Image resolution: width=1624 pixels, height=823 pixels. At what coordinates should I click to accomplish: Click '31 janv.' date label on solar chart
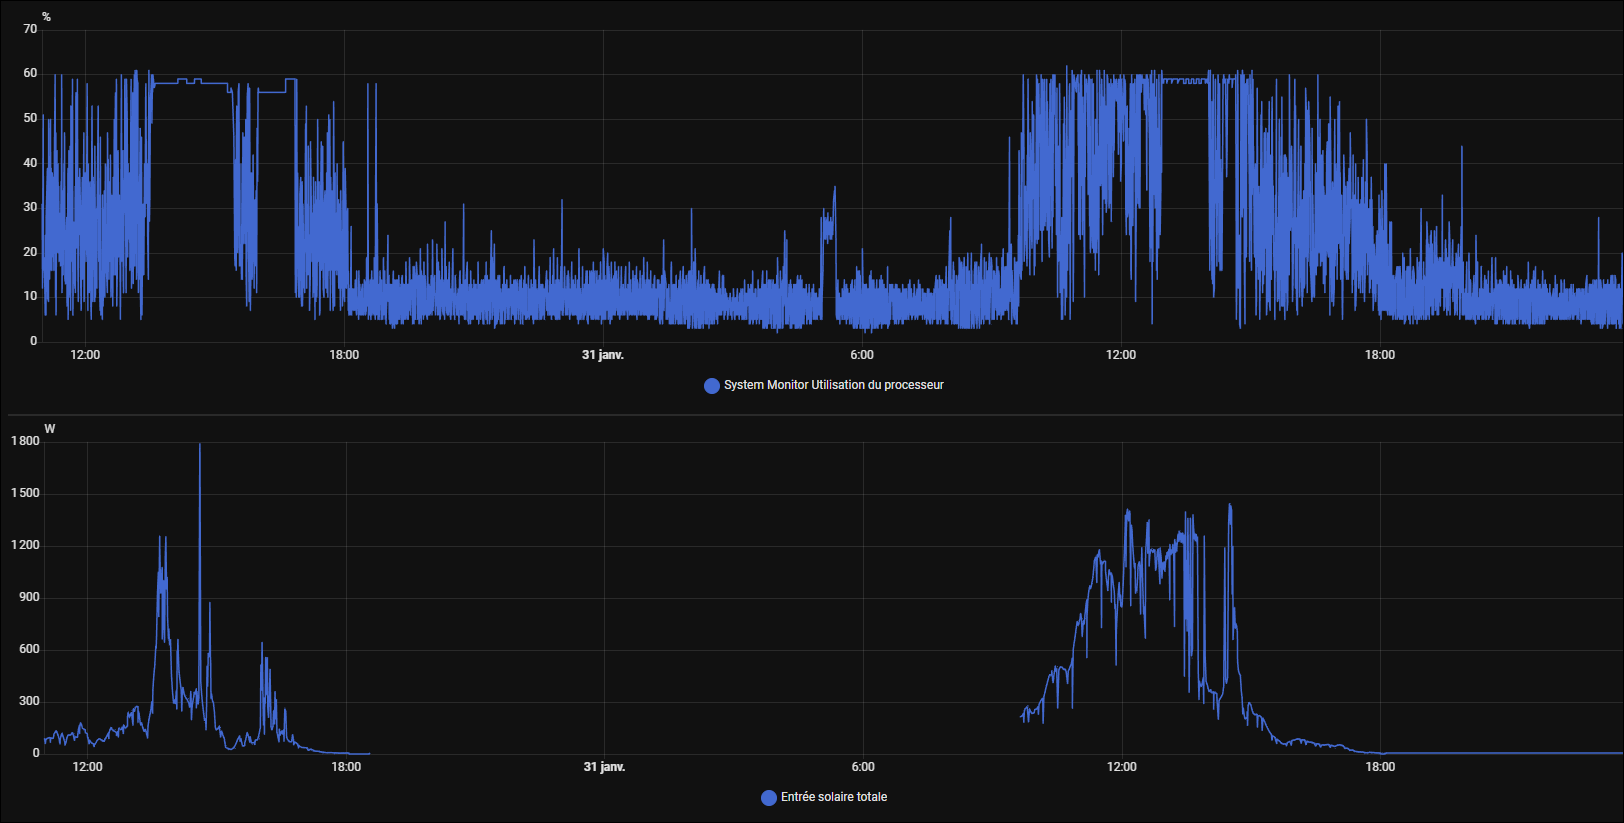(x=604, y=767)
